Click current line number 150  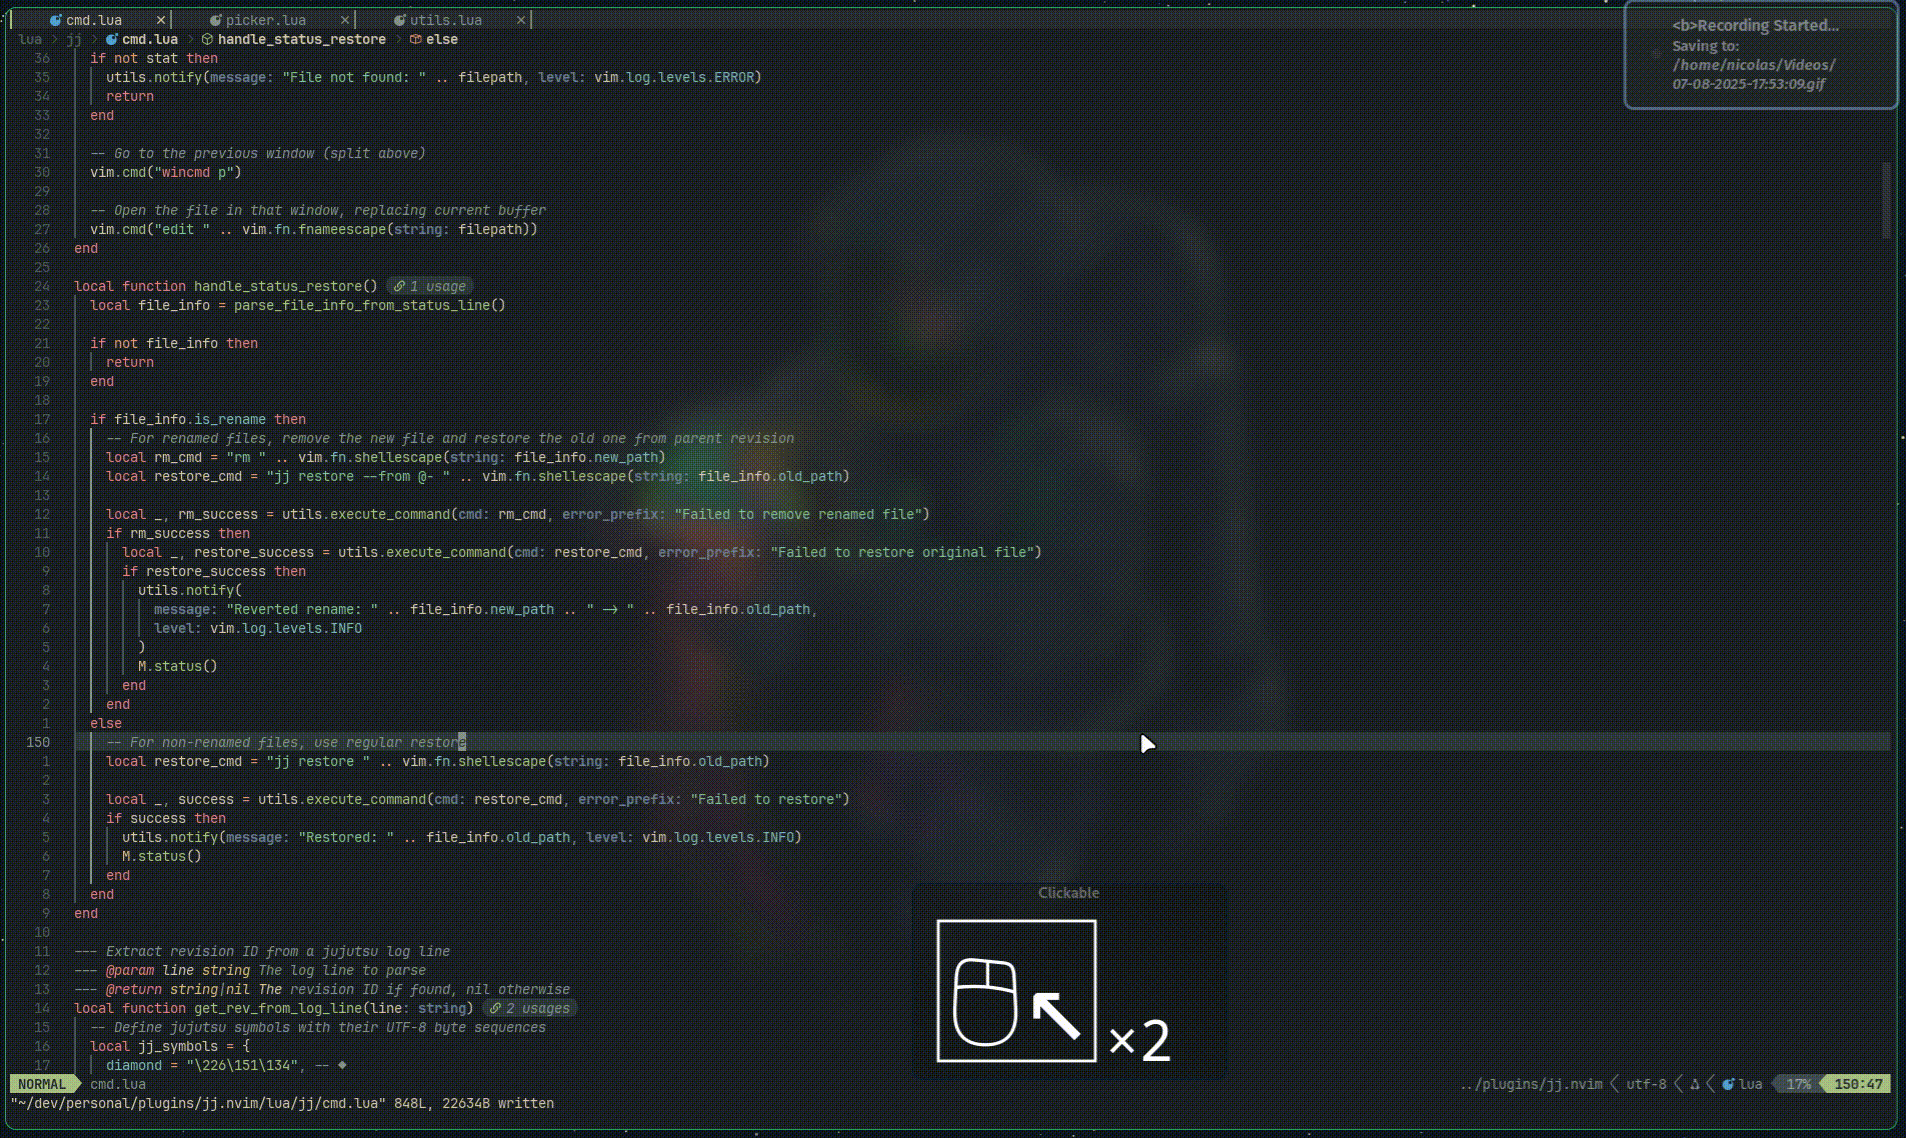pyautogui.click(x=38, y=742)
